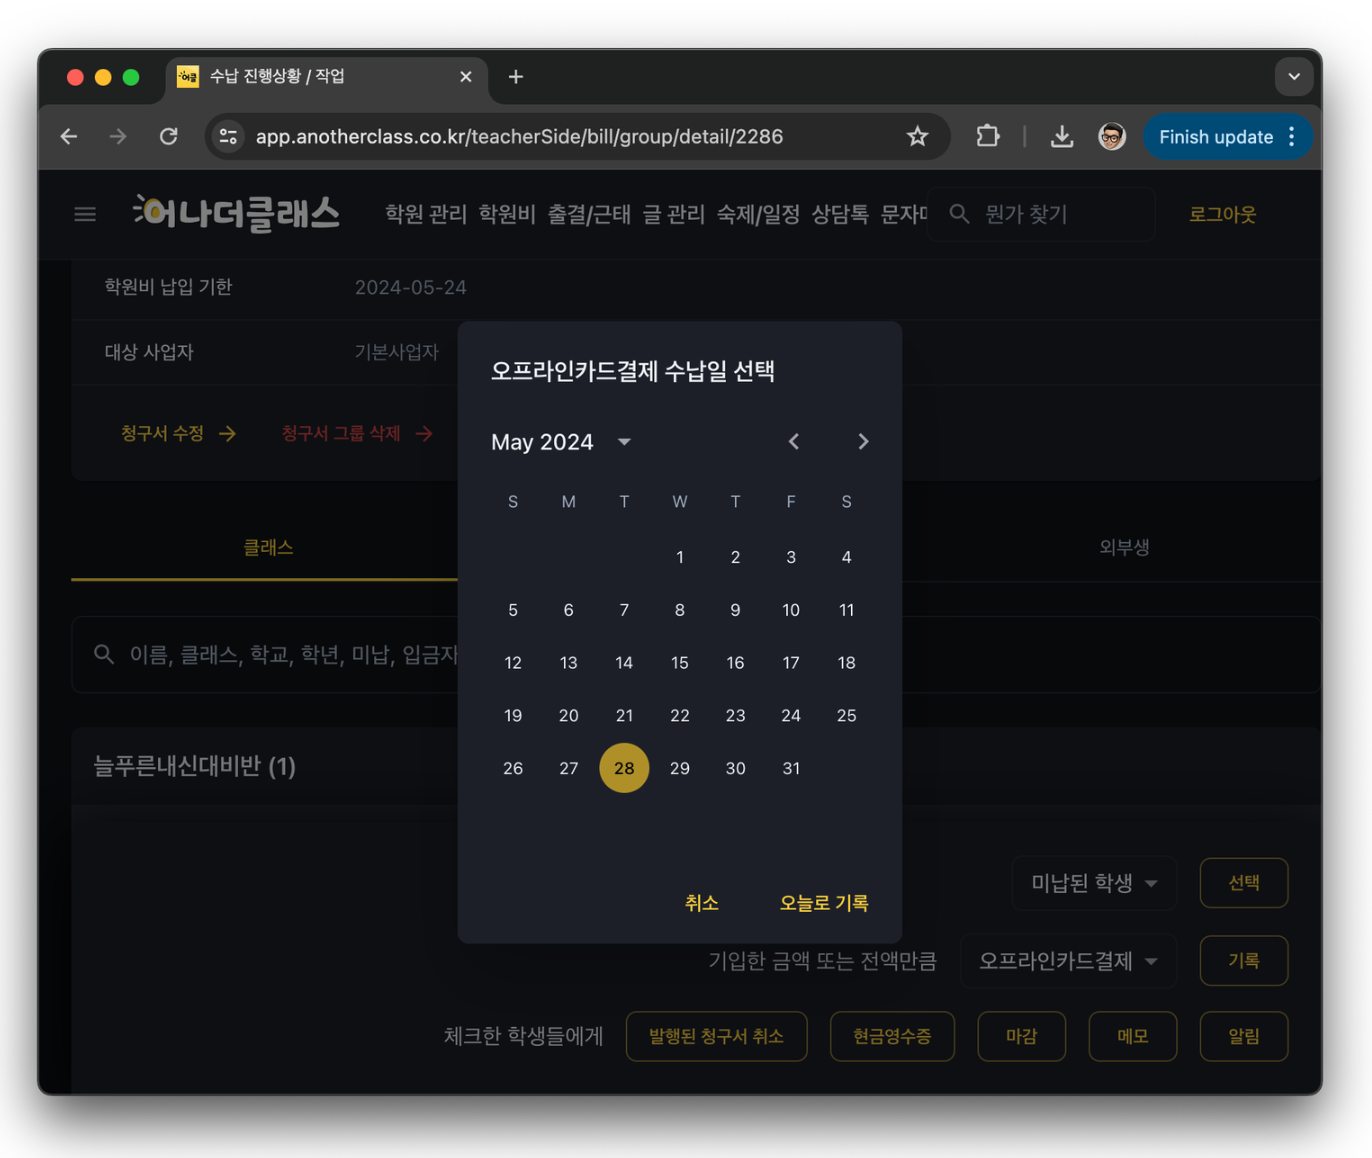1372x1158 pixels.
Task: Click the magnifier icon in student search
Action: (x=104, y=654)
